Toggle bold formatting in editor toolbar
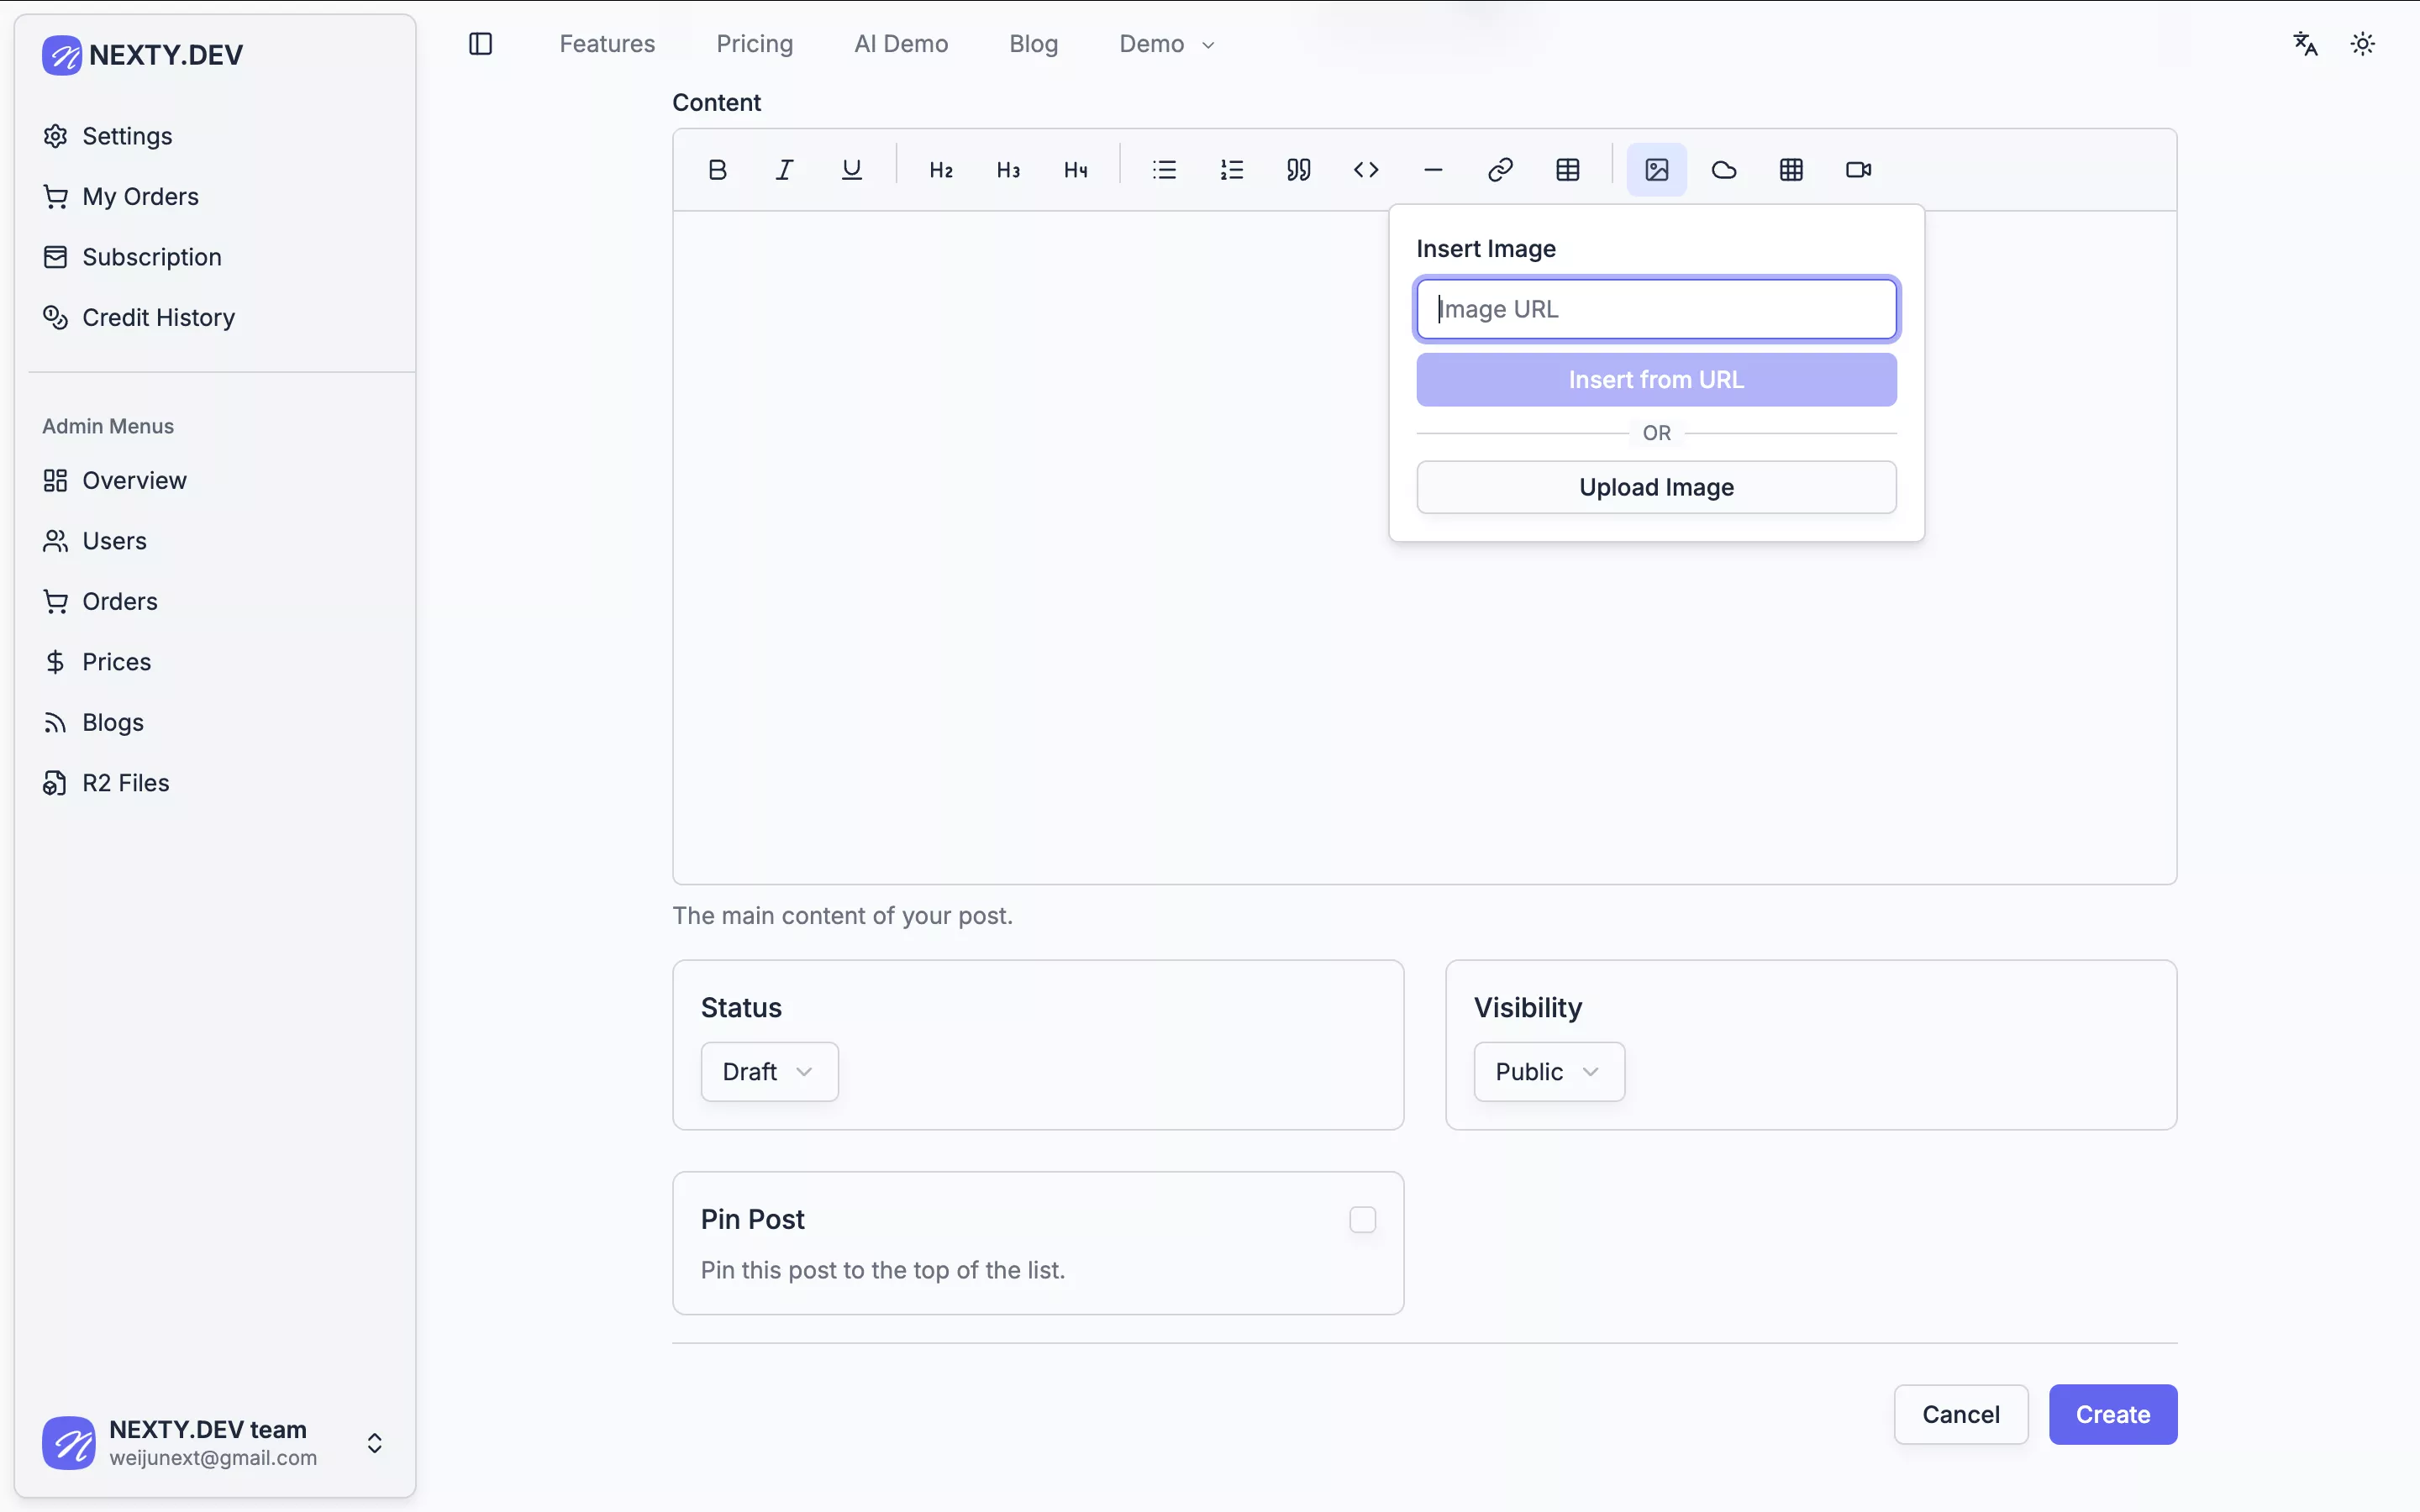The height and width of the screenshot is (1512, 2420). tap(717, 170)
